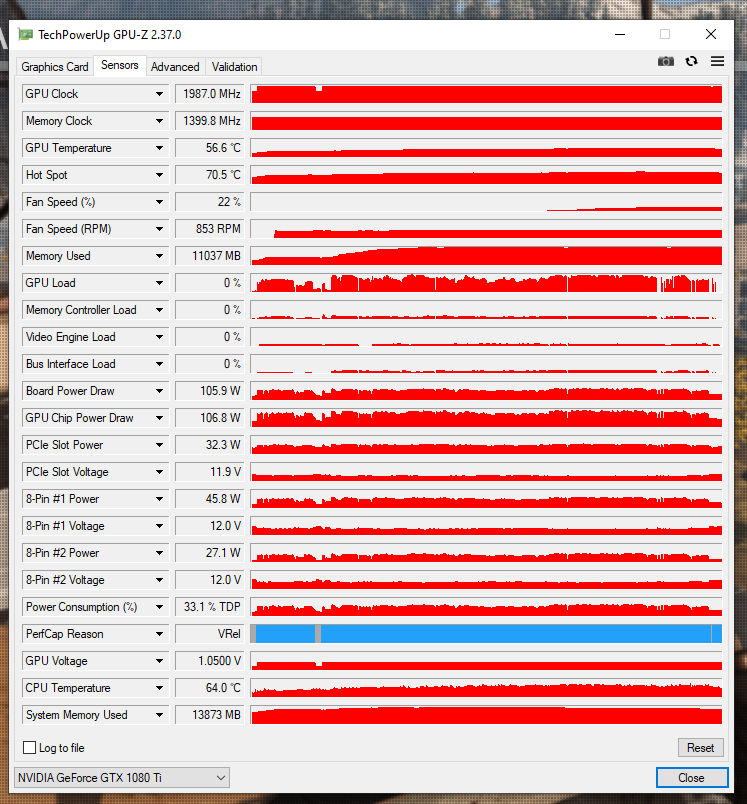This screenshot has width=747, height=804.
Task: Enable the Log to file checkbox
Action: [29, 748]
